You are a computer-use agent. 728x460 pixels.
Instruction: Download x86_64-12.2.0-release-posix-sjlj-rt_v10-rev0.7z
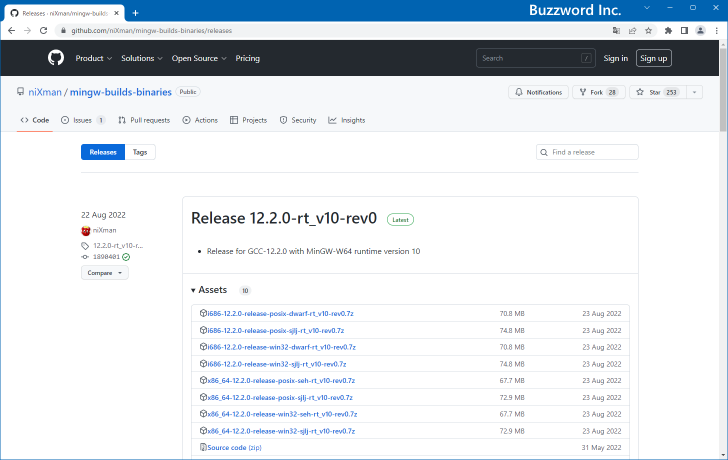(x=280, y=397)
